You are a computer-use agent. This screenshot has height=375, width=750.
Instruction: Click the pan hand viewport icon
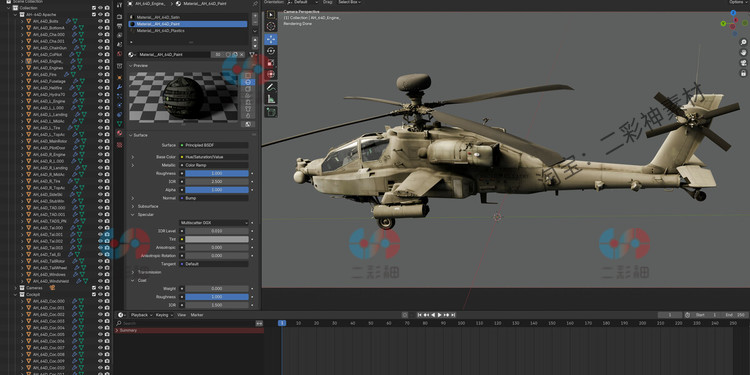pyautogui.click(x=743, y=53)
